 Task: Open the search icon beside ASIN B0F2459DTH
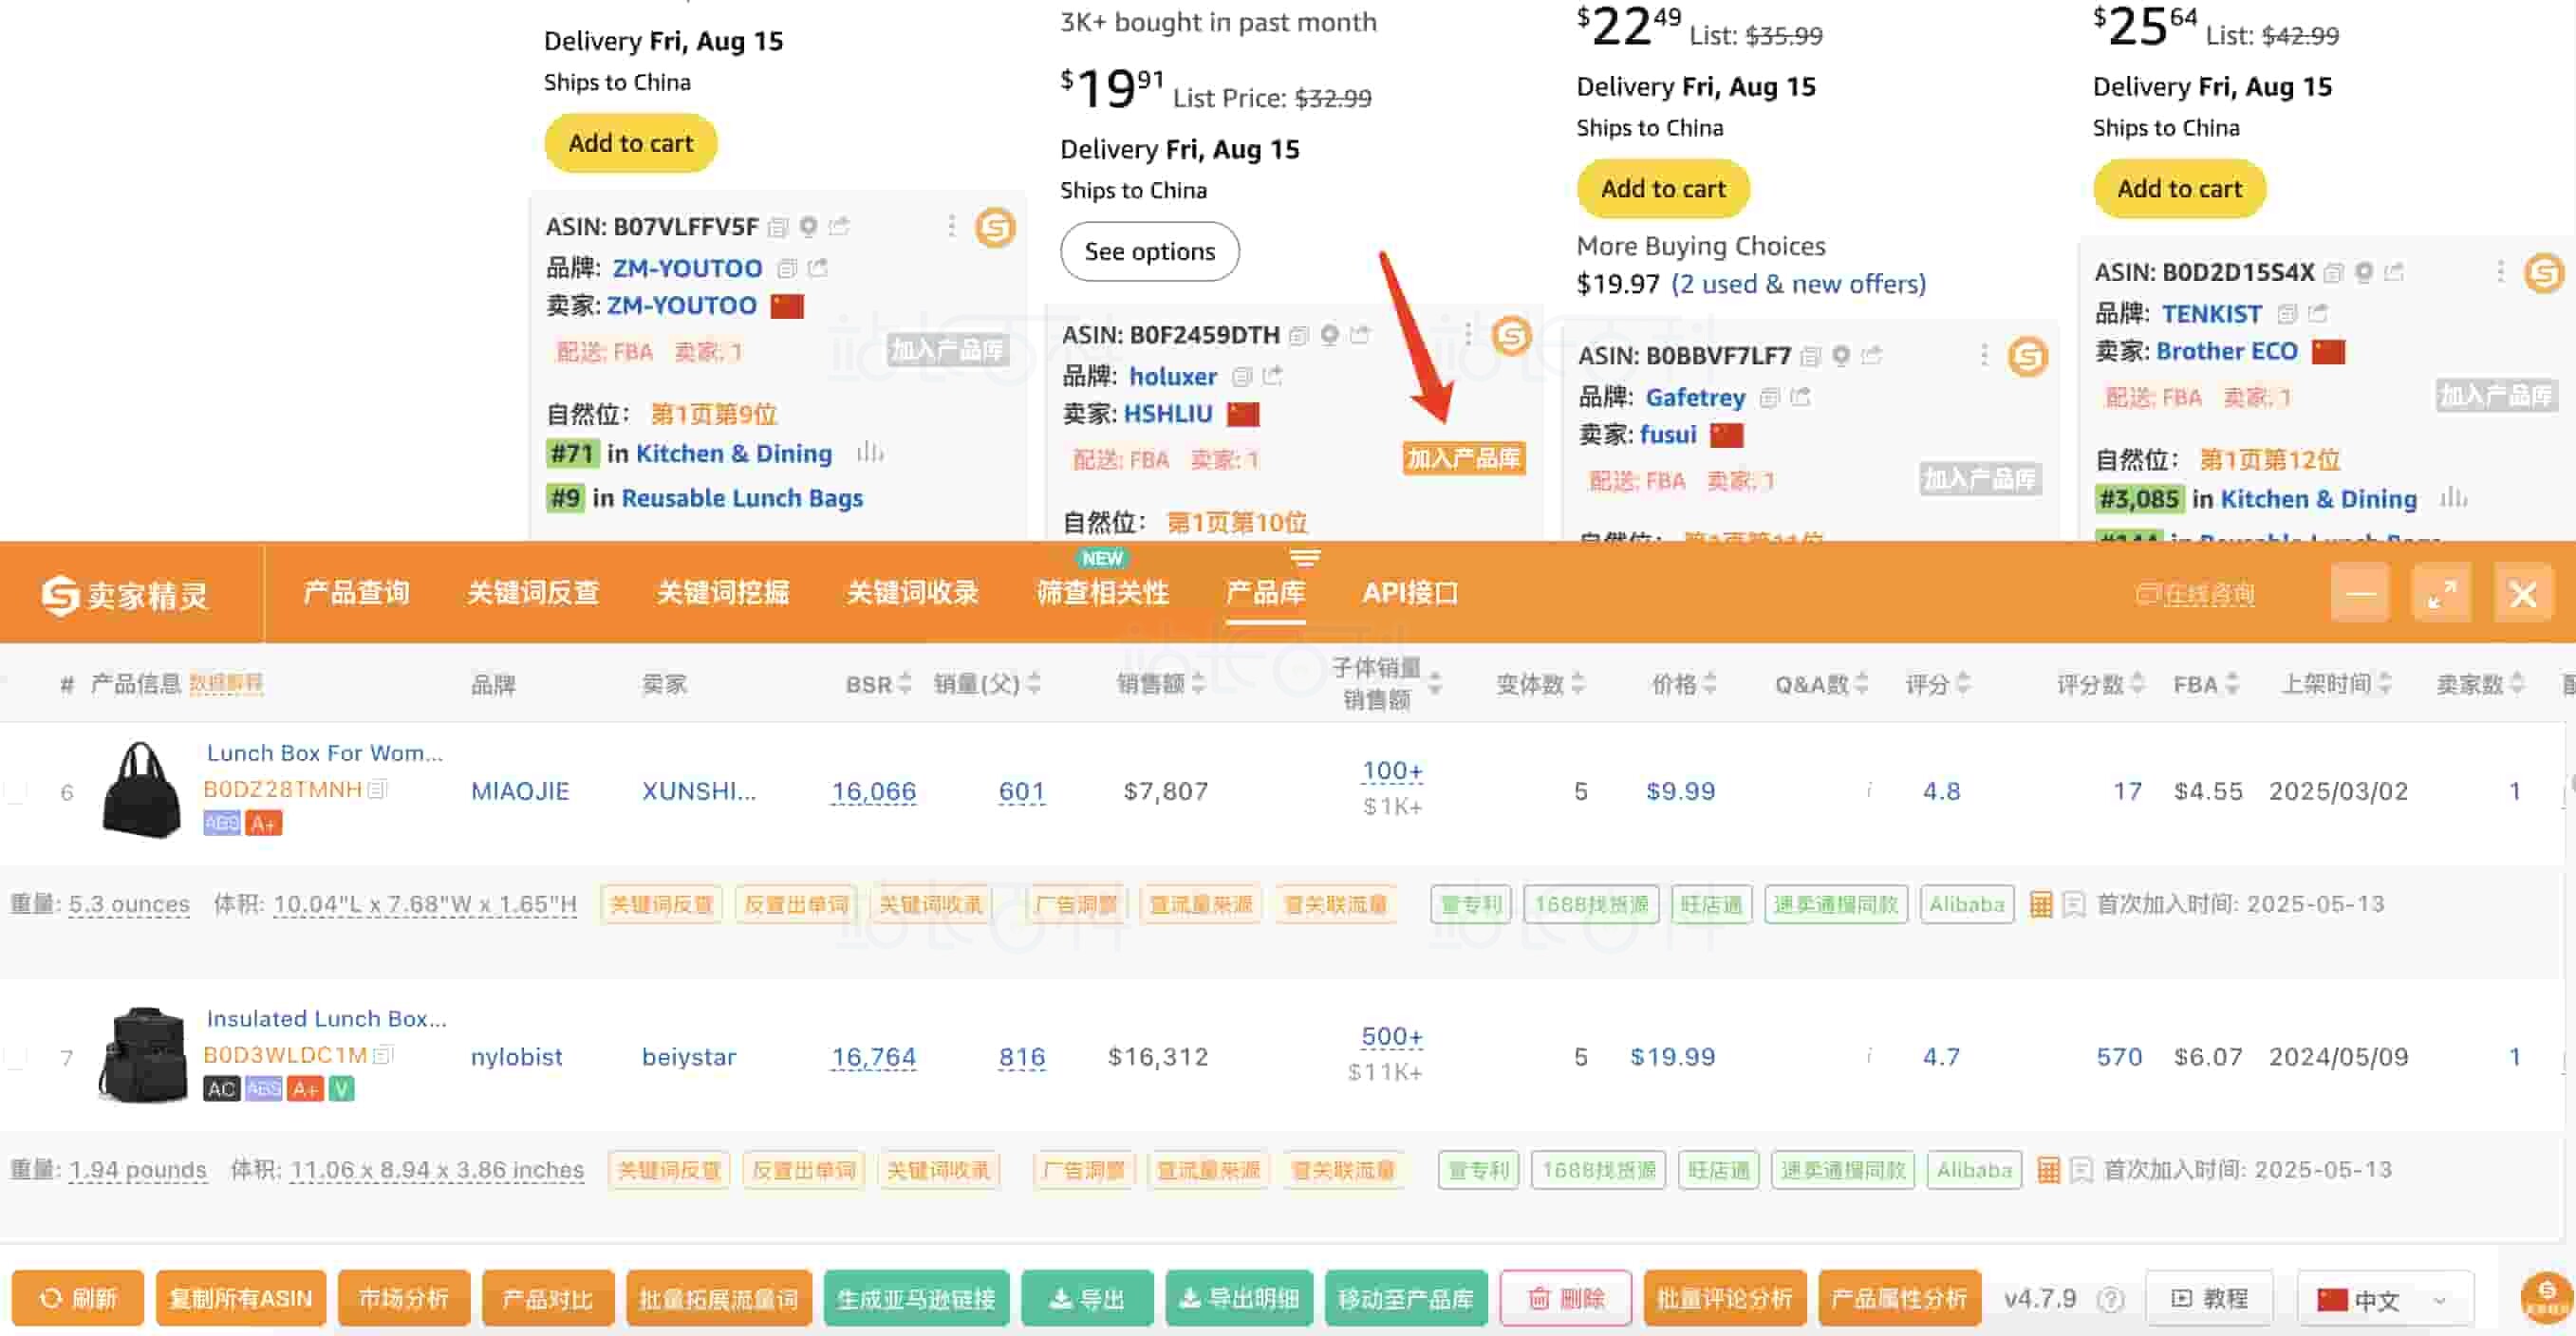1329,335
